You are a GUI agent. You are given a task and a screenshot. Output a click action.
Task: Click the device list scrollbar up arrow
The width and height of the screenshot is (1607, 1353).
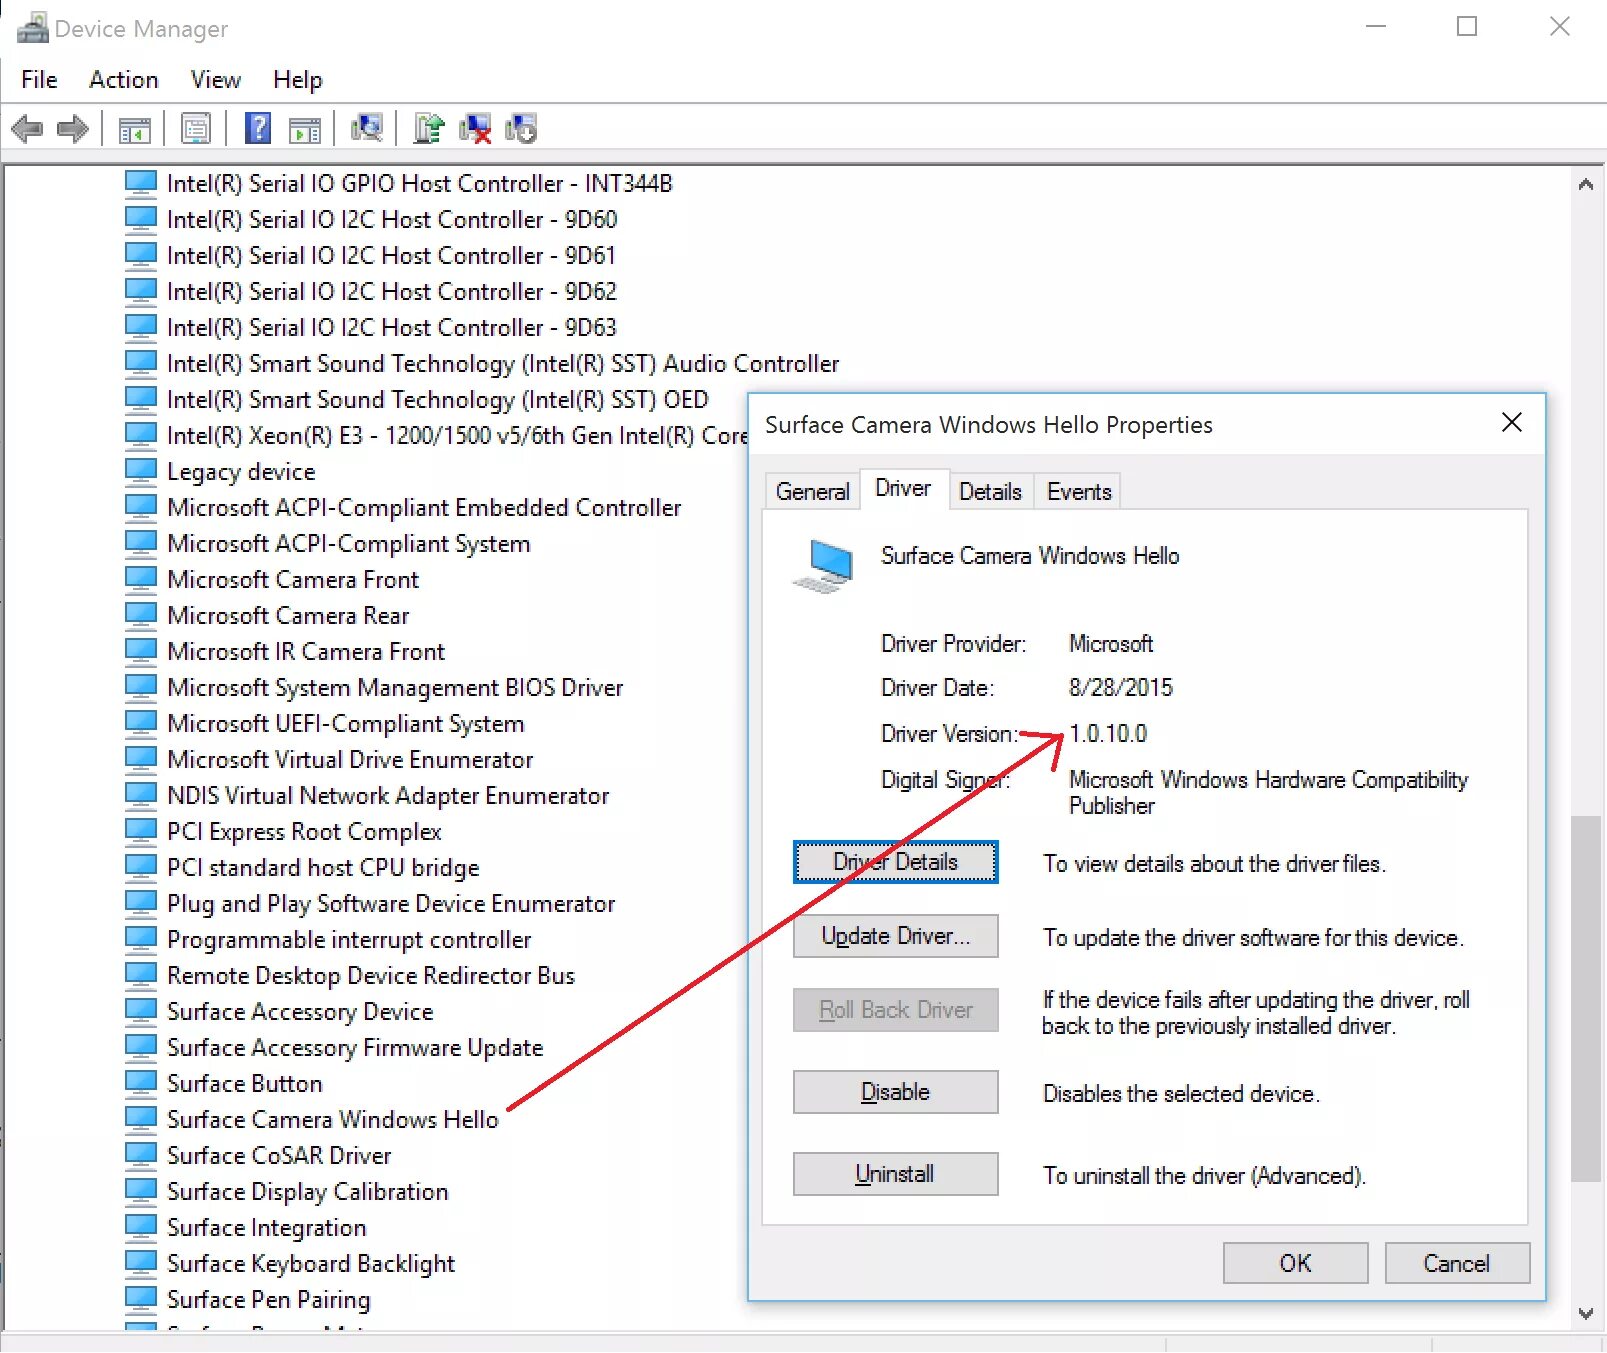tap(1585, 184)
